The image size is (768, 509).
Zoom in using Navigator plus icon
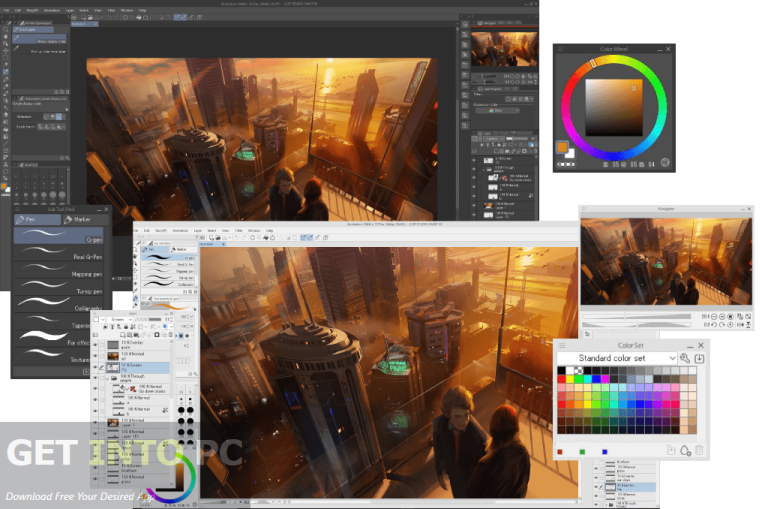click(722, 316)
